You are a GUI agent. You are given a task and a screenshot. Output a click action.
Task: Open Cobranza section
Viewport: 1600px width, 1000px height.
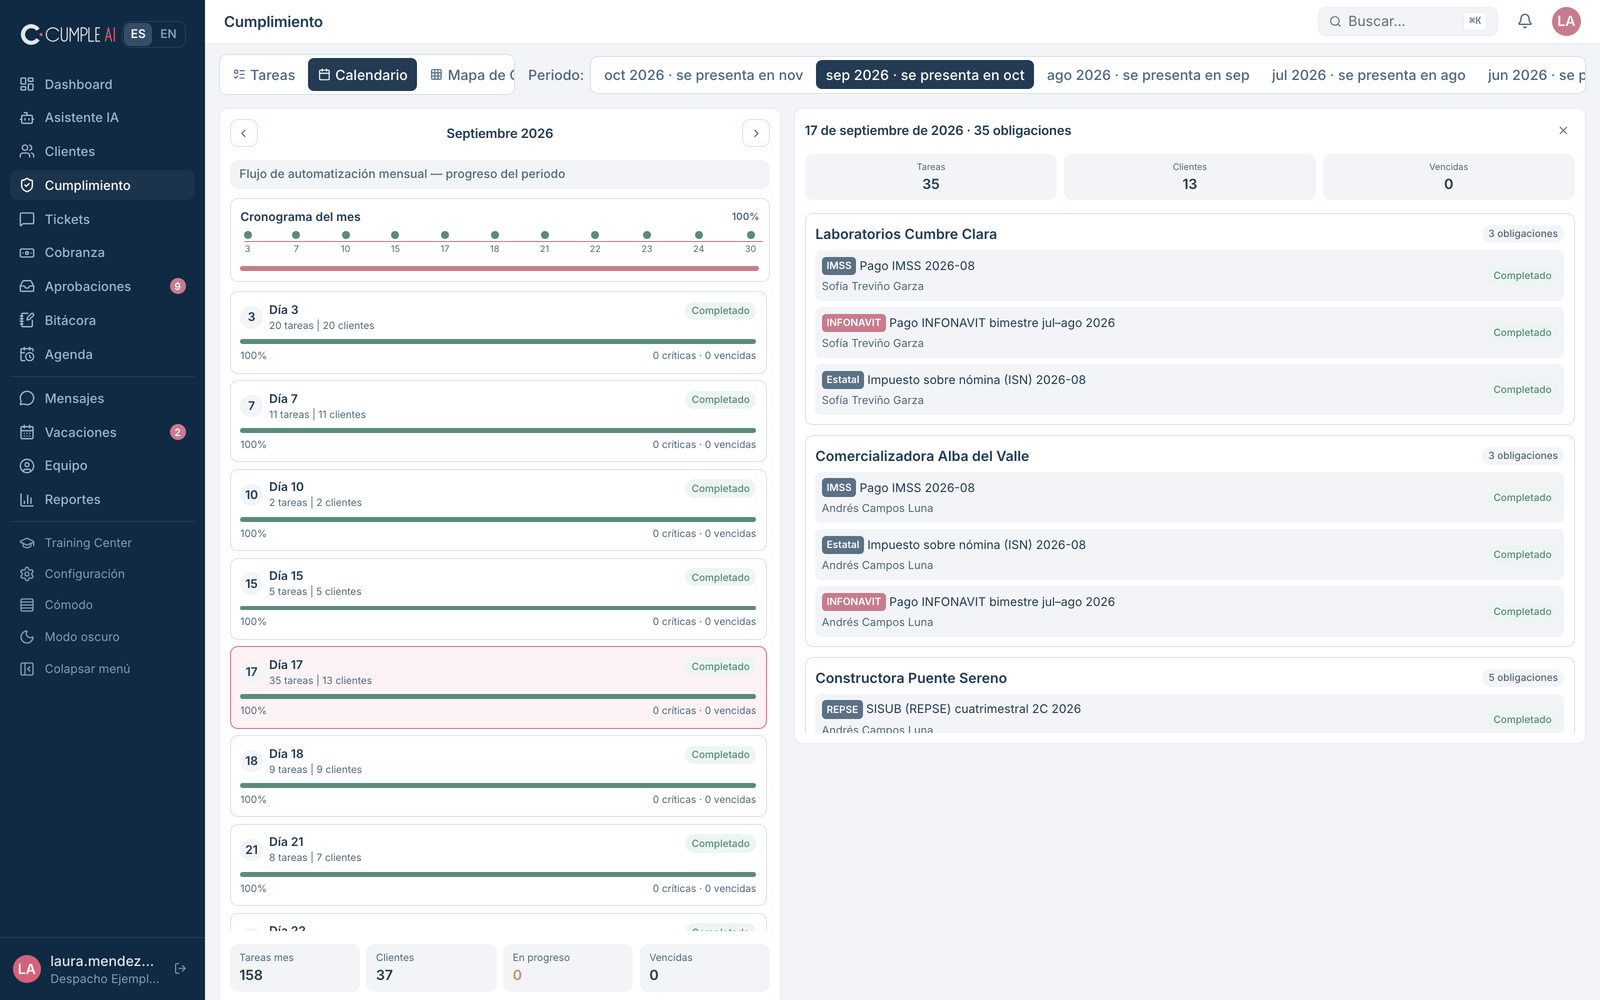tap(102, 253)
